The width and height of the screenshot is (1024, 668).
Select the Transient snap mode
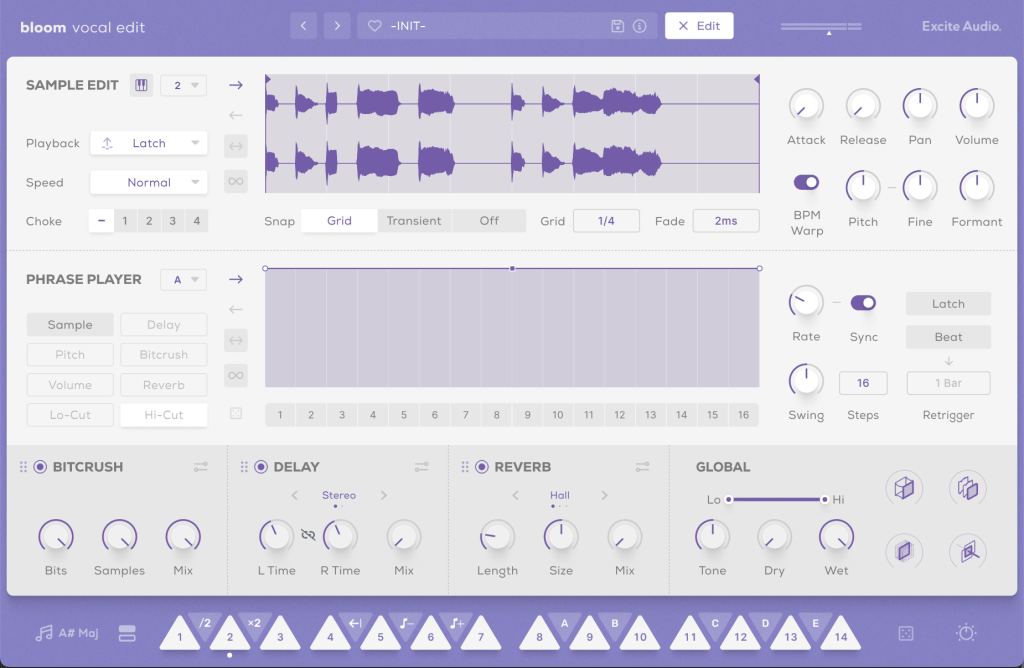pyautogui.click(x=414, y=221)
